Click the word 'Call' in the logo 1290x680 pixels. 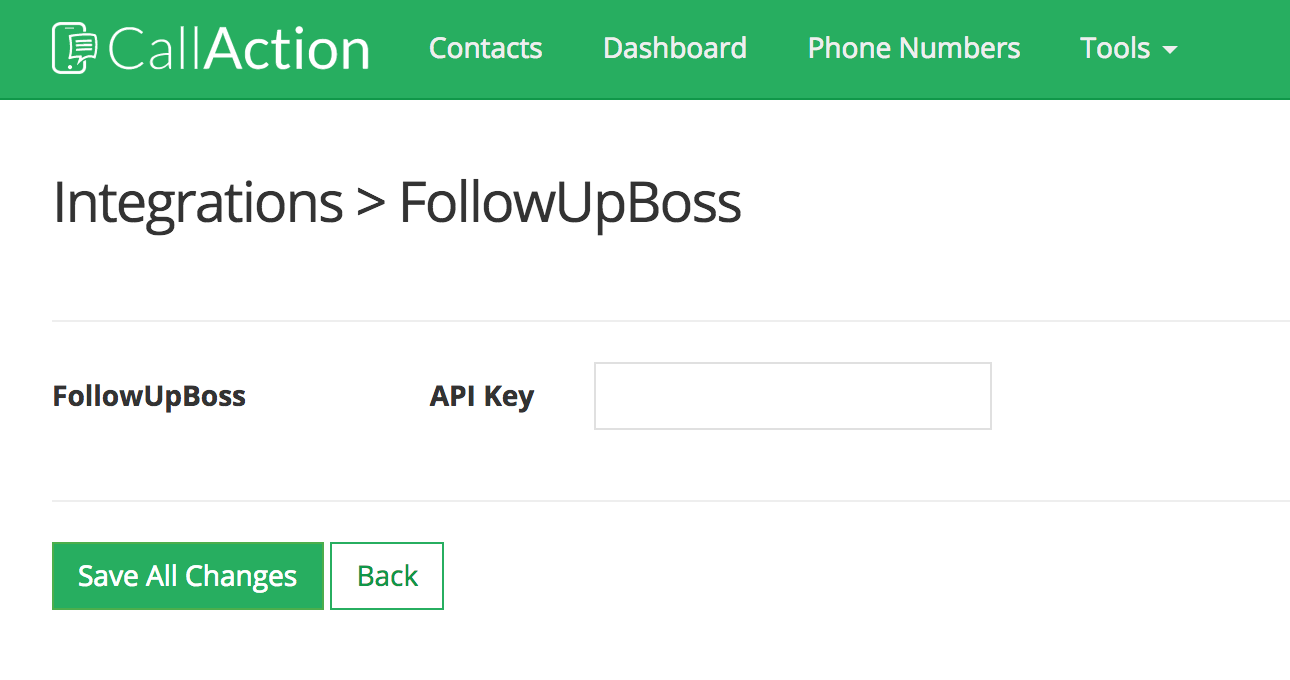[x=155, y=49]
